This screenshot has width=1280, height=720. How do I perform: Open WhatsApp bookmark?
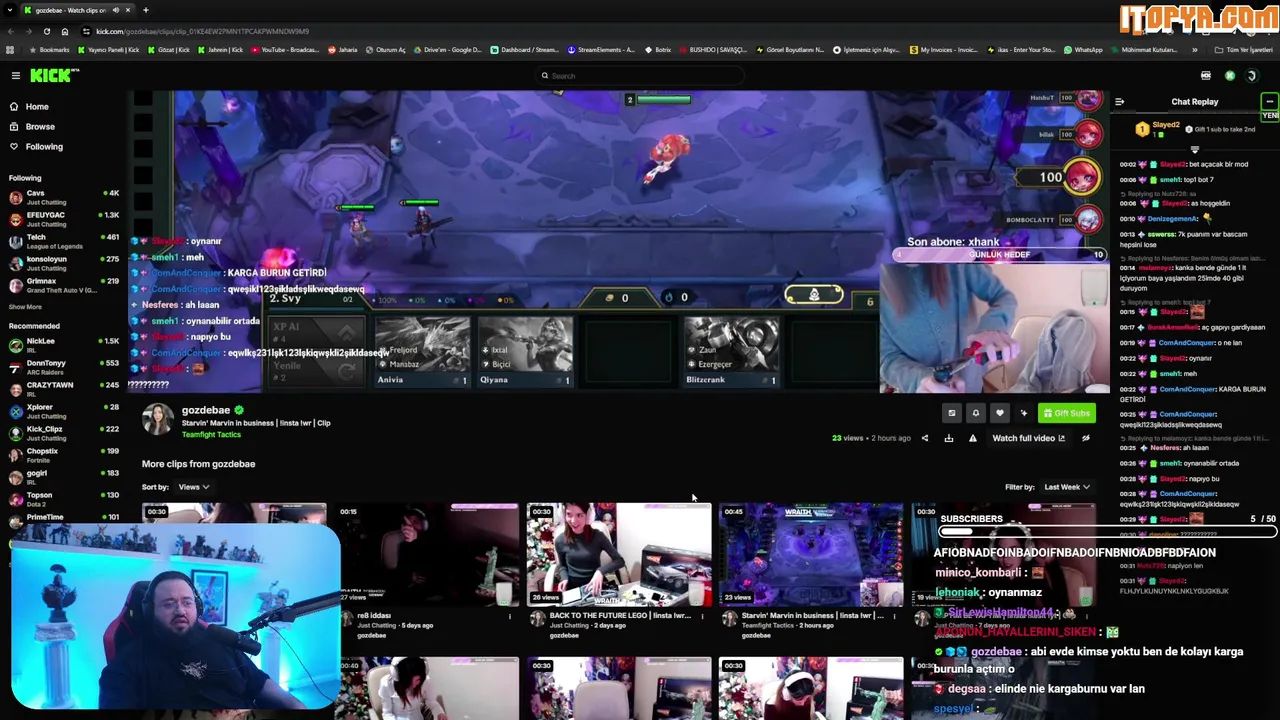[x=1083, y=49]
